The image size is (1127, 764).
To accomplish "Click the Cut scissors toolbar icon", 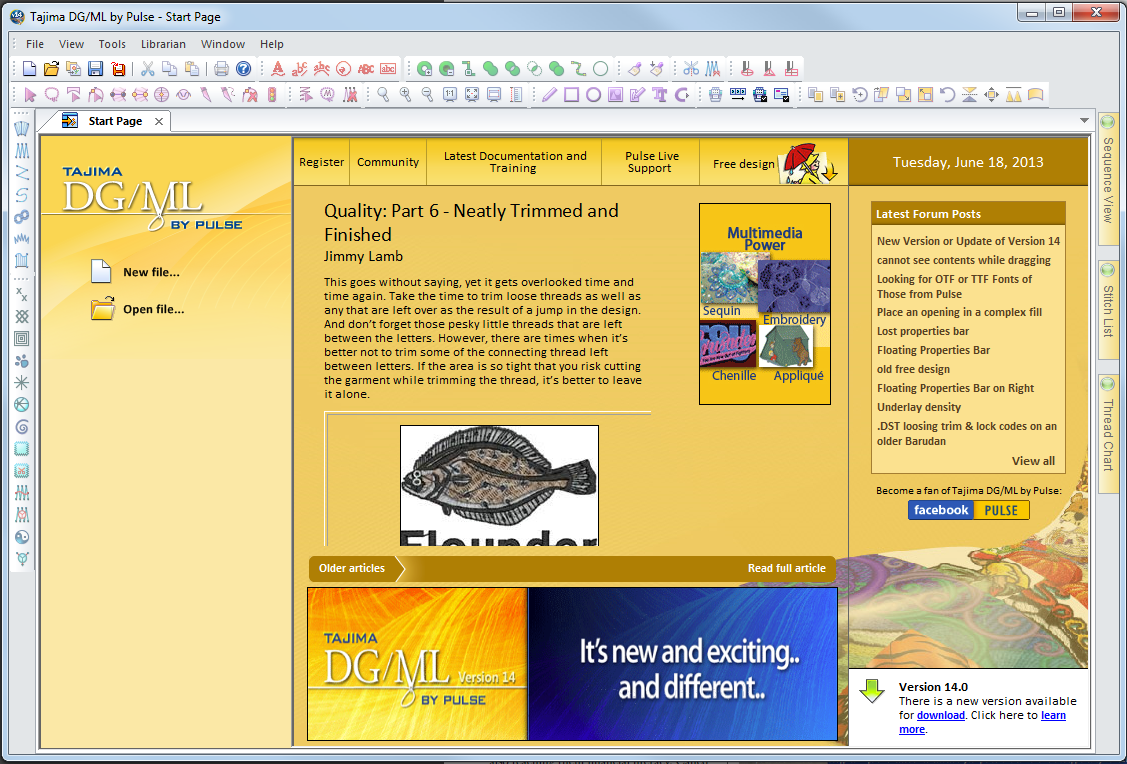I will pyautogui.click(x=148, y=69).
